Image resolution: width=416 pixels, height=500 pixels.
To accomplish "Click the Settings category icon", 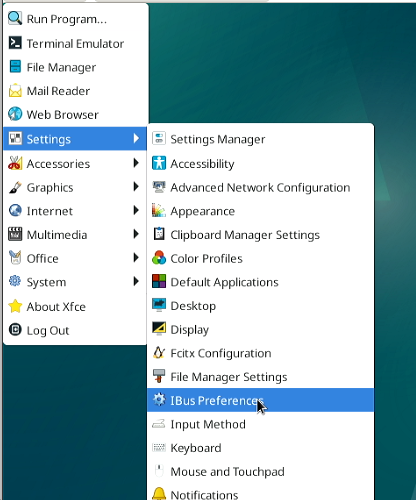I will click(15, 138).
